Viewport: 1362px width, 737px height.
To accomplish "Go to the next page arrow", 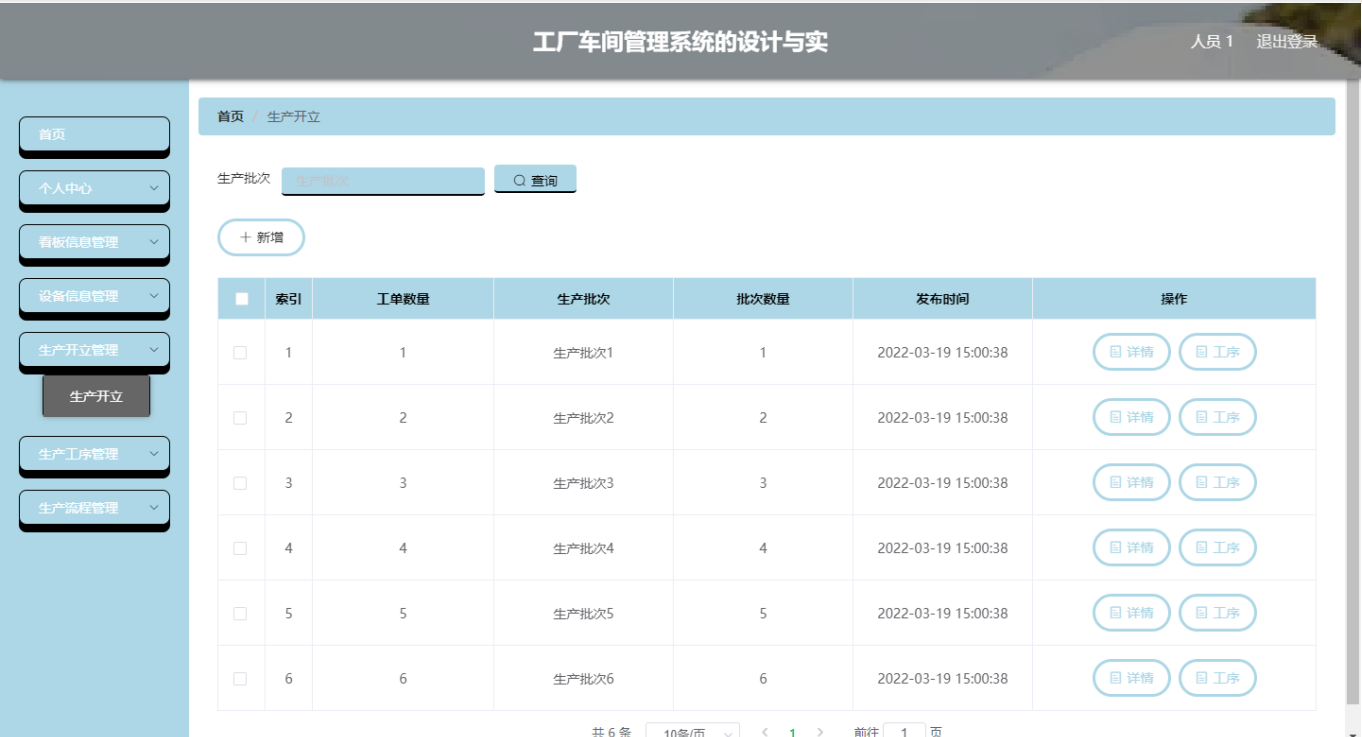I will pos(820,732).
